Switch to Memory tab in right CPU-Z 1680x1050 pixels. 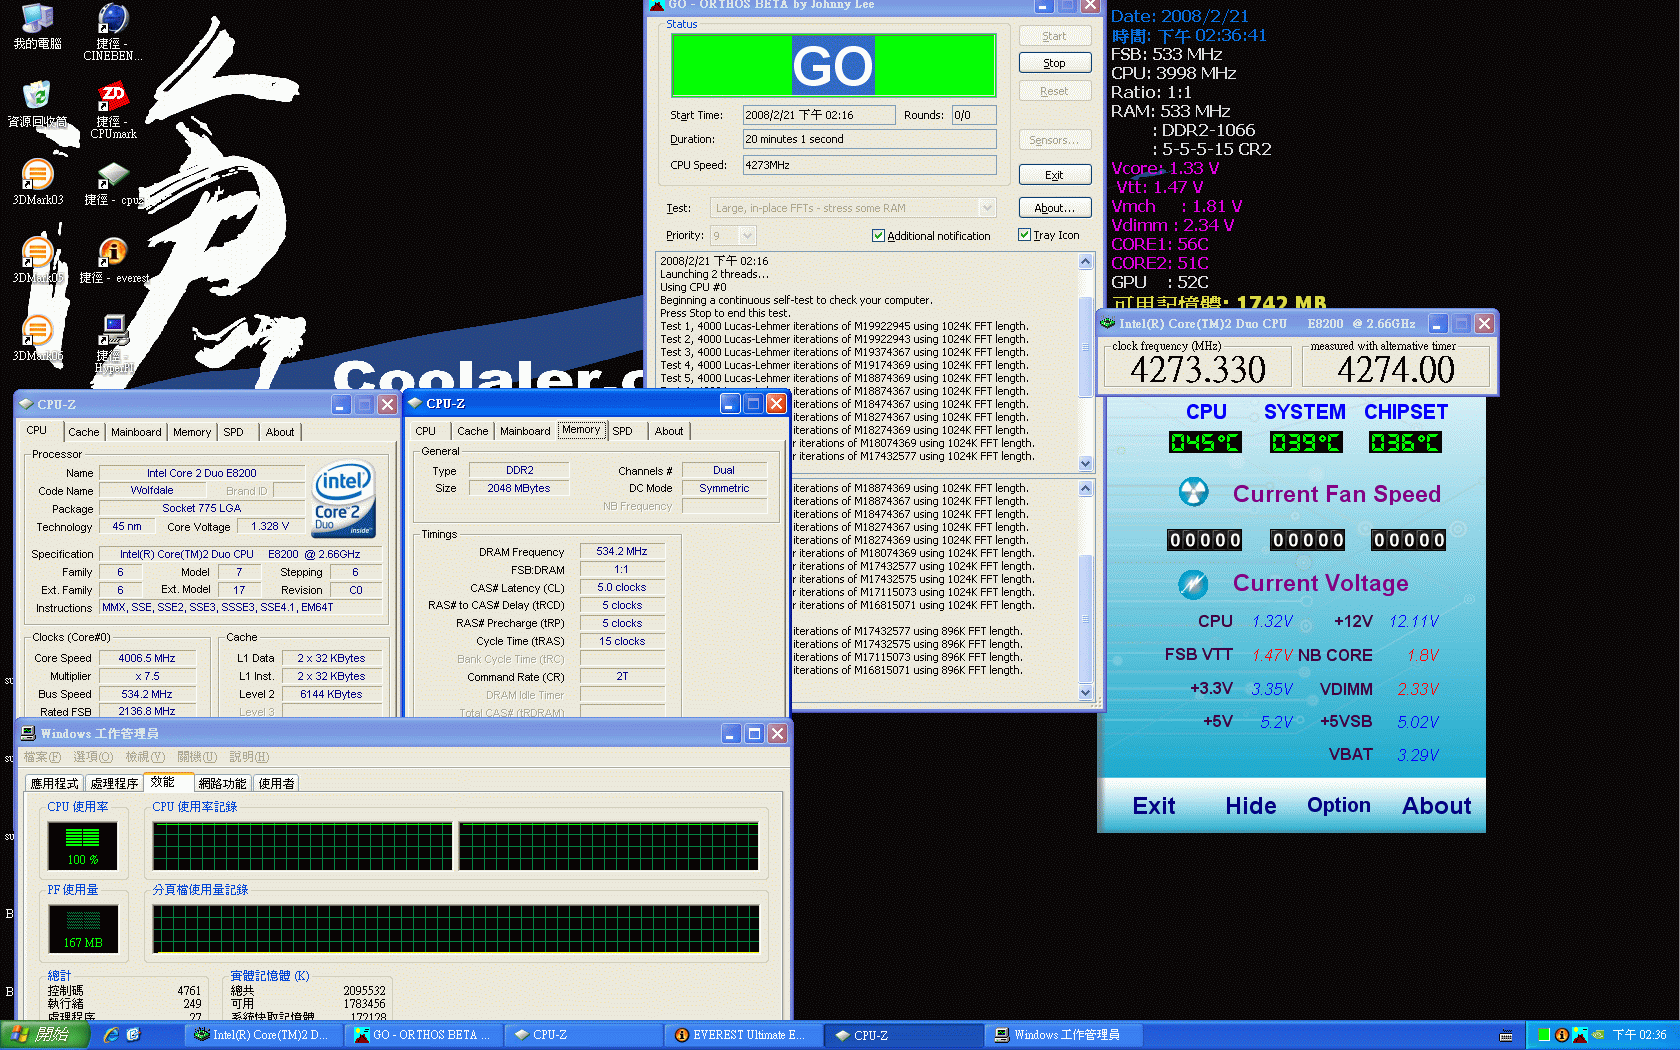581,430
